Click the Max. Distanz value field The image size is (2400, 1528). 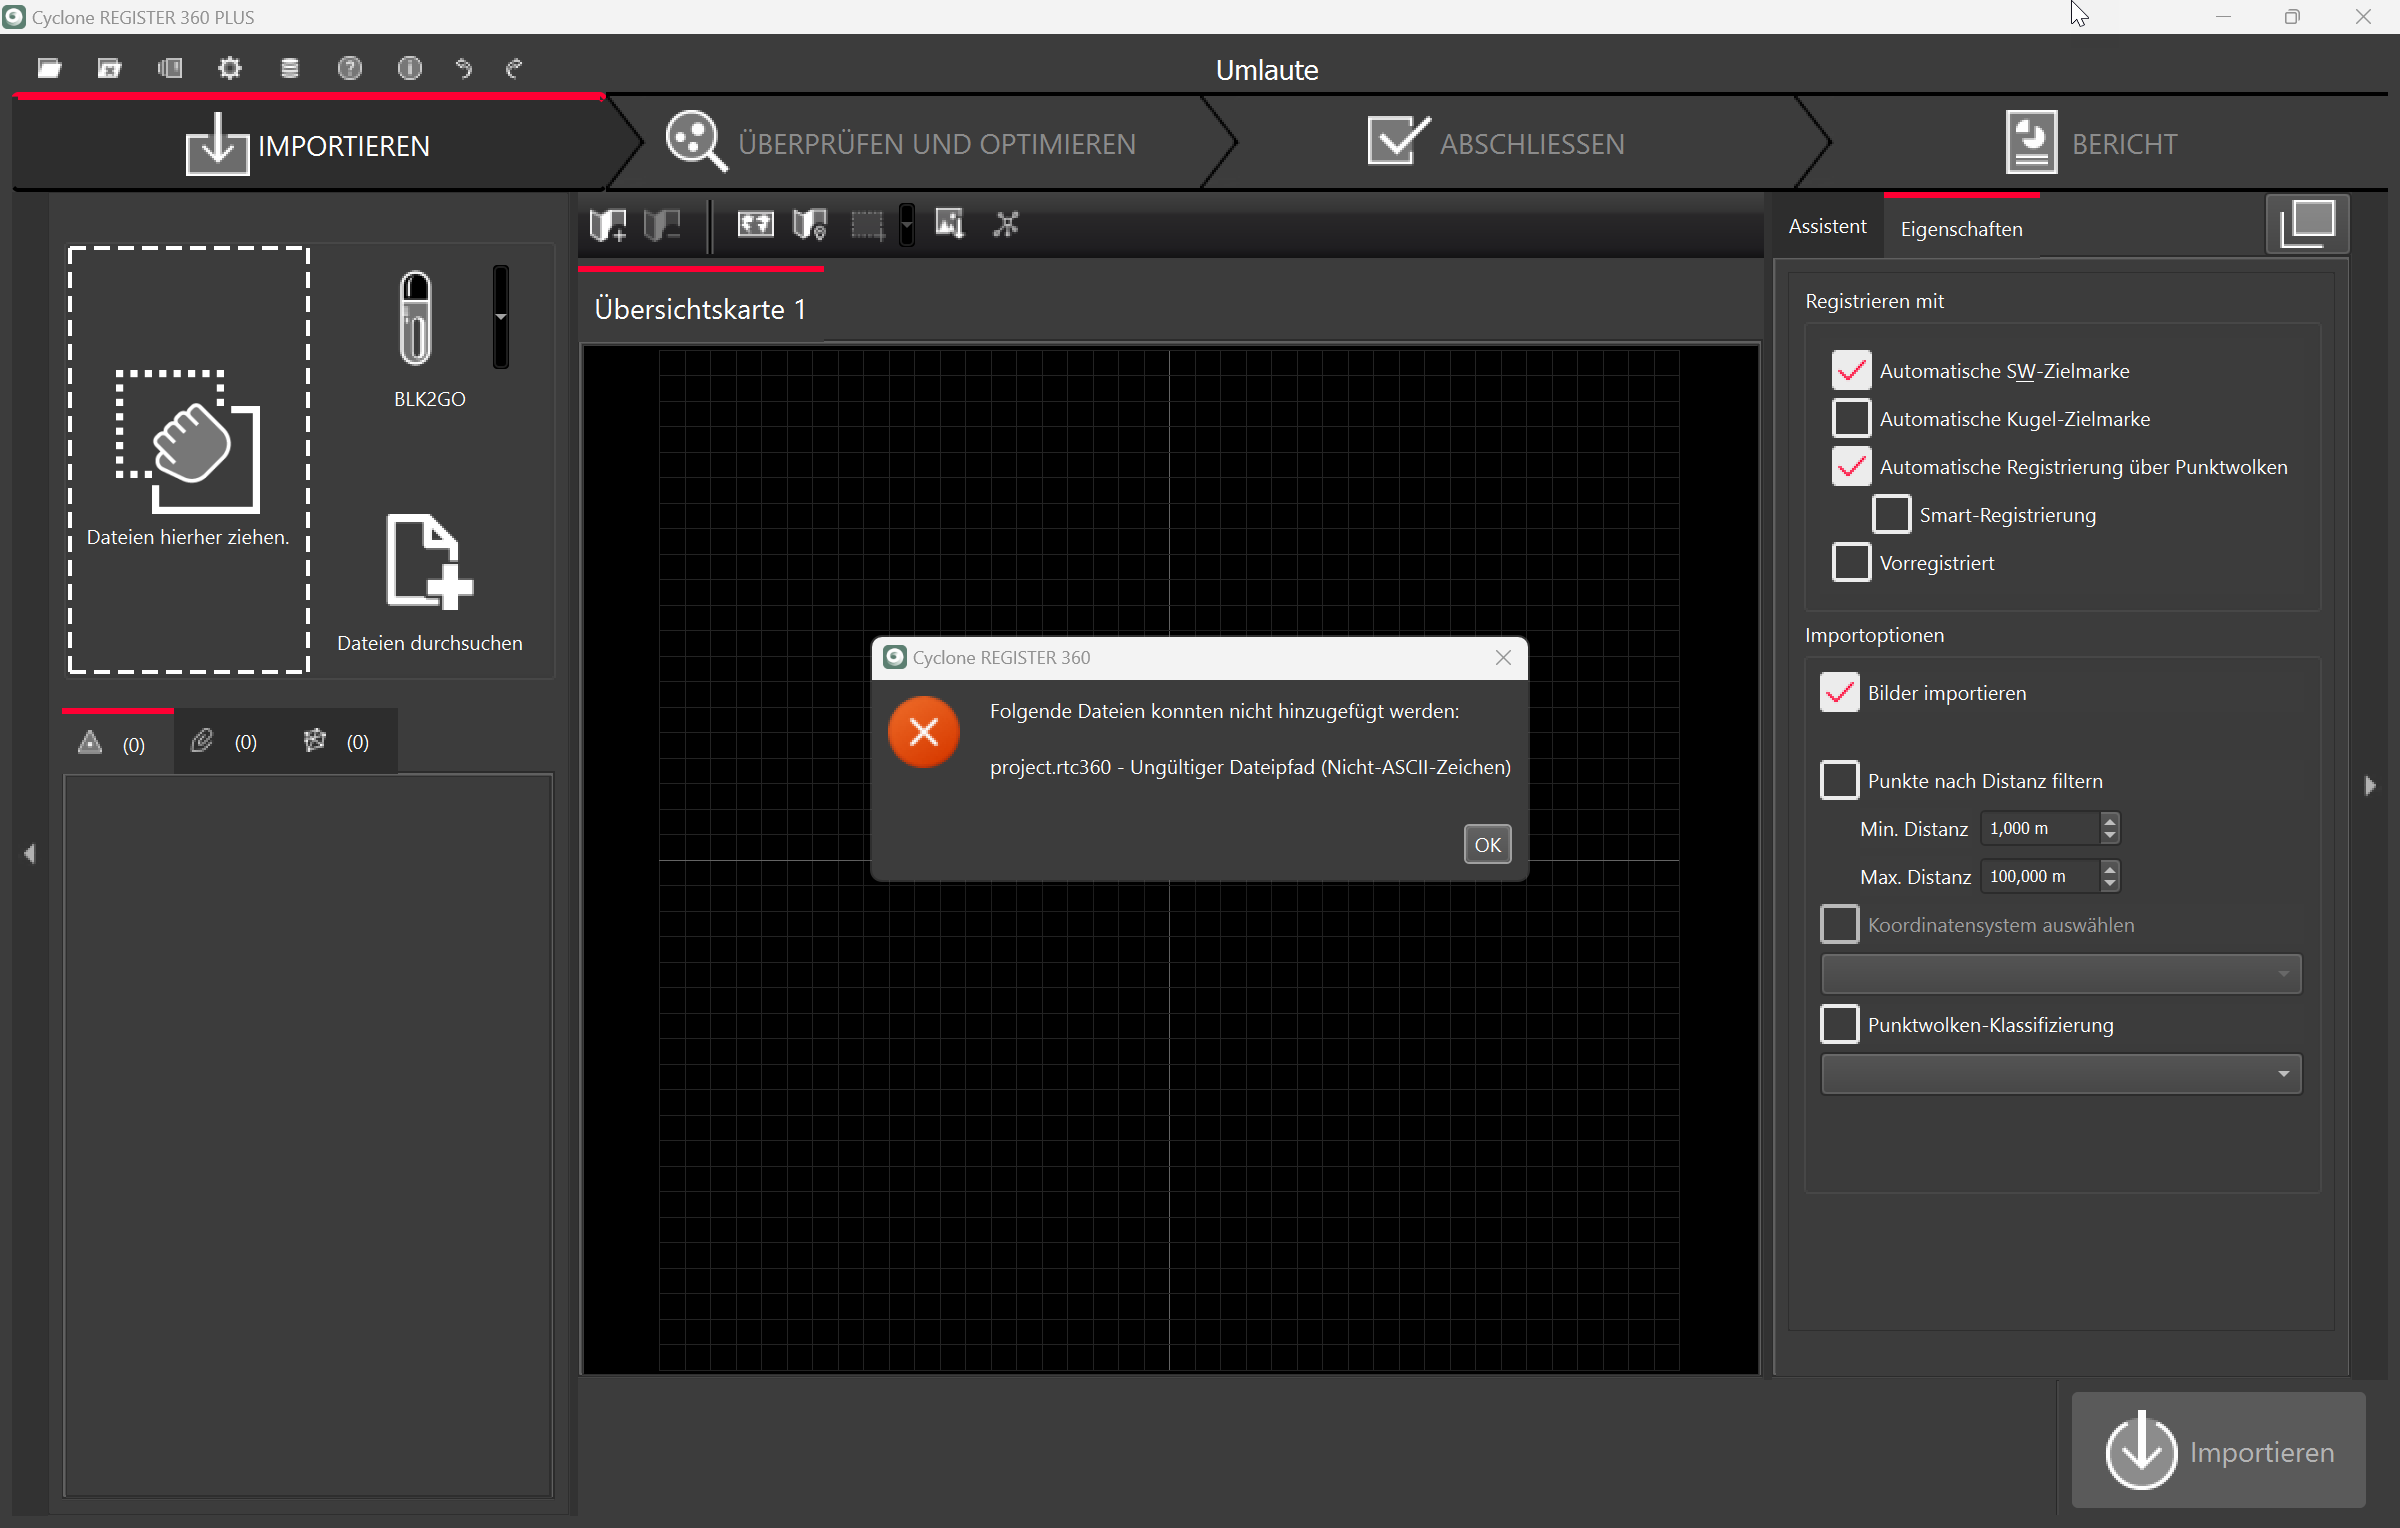pyautogui.click(x=2040, y=876)
